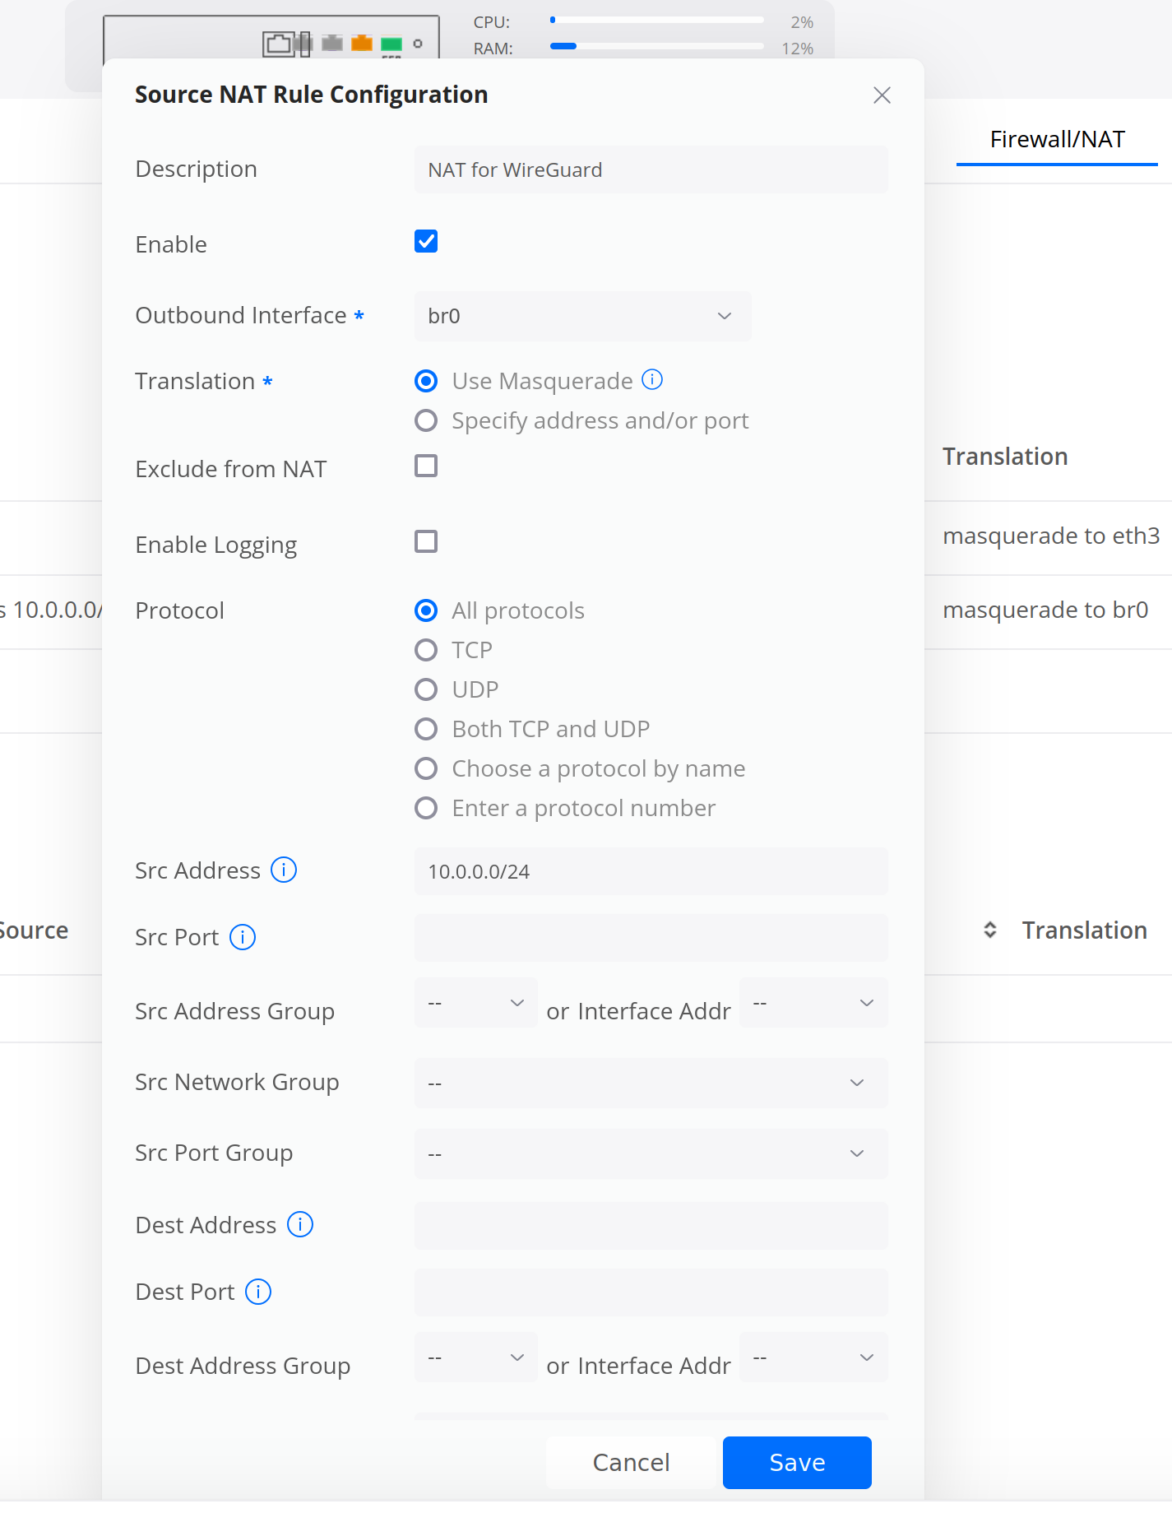
Task: Open the Use Masquerade info tooltip
Action: (x=652, y=380)
